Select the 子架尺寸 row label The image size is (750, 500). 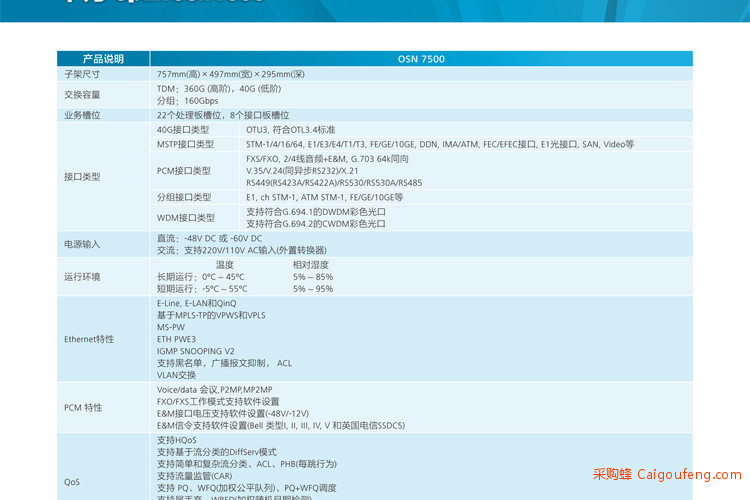(x=82, y=74)
